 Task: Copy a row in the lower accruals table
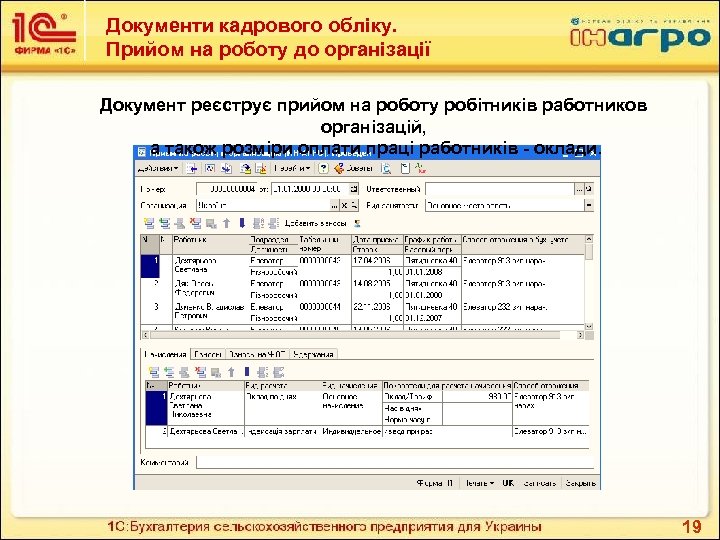[x=169, y=372]
